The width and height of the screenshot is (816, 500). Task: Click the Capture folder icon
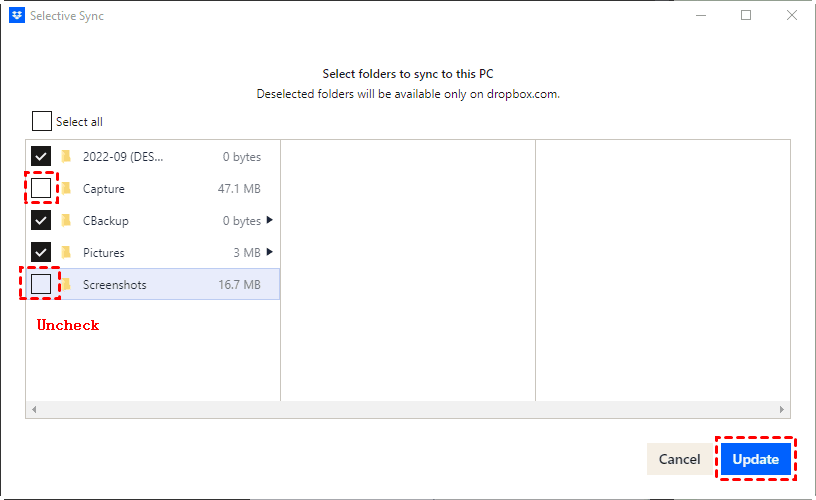pyautogui.click(x=66, y=188)
